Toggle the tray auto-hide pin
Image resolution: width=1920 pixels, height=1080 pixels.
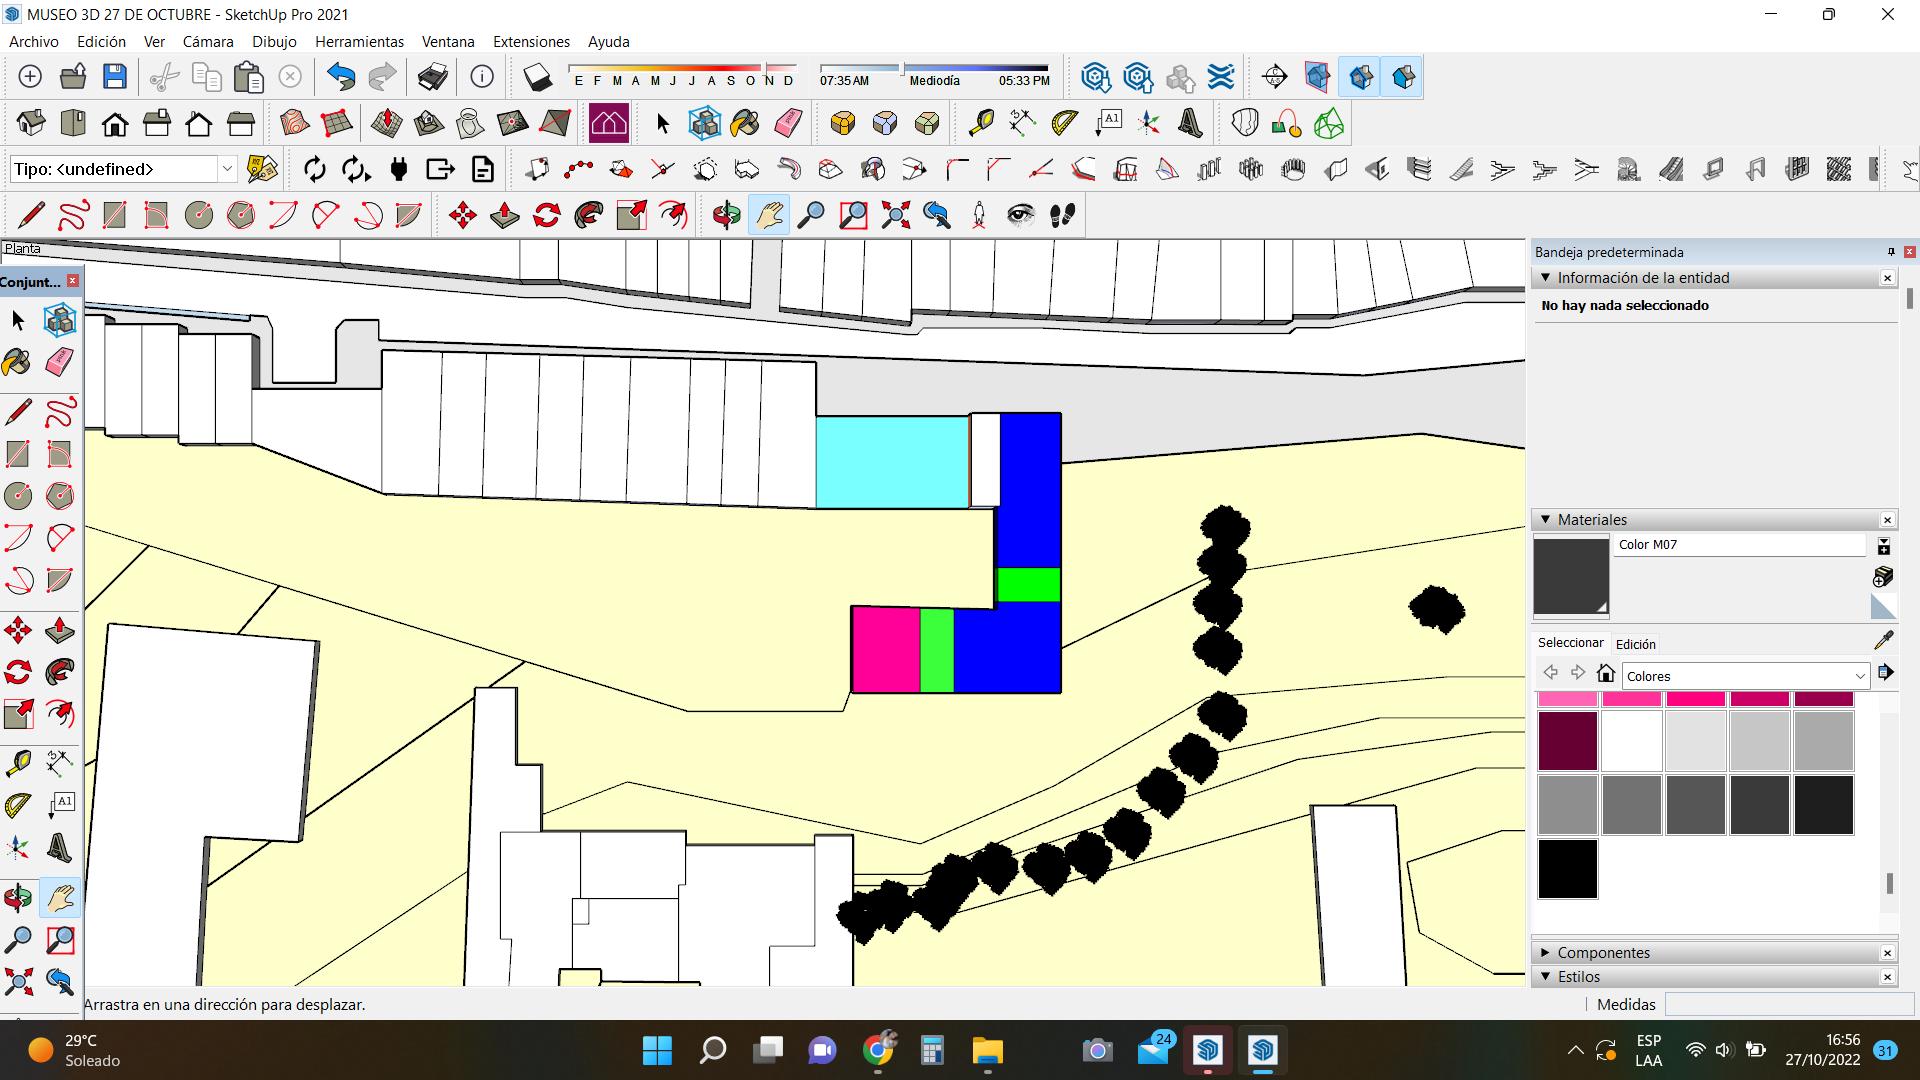[1890, 252]
